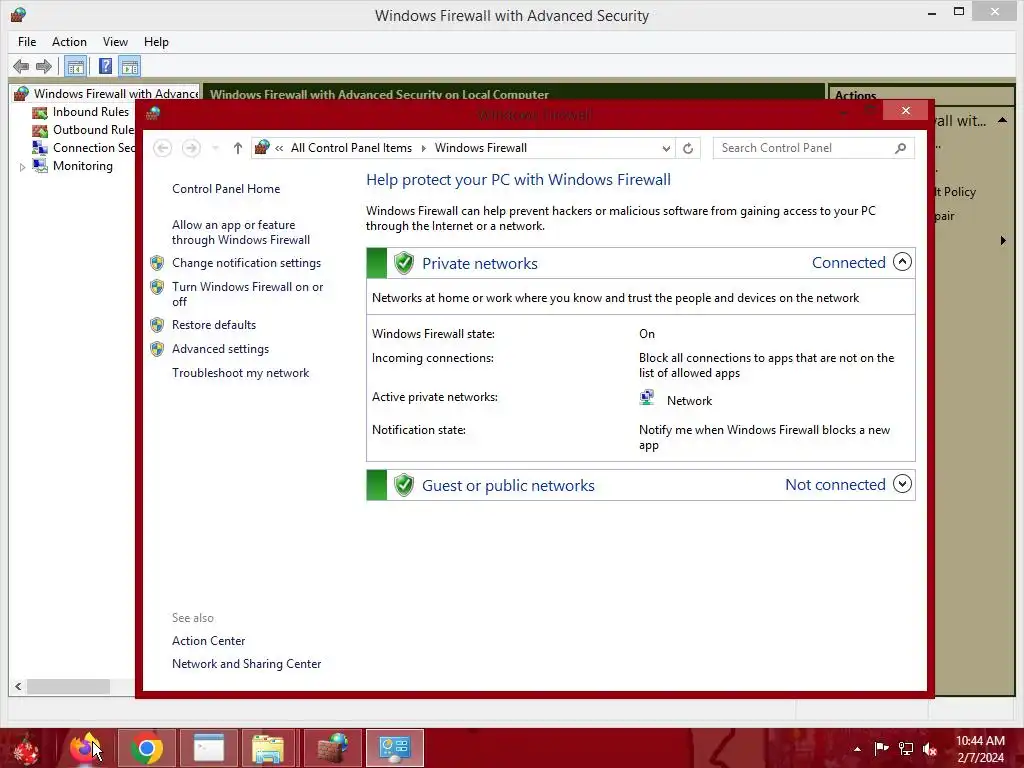Screen dimensions: 1024x768
Task: Open the View menu
Action: tap(115, 42)
